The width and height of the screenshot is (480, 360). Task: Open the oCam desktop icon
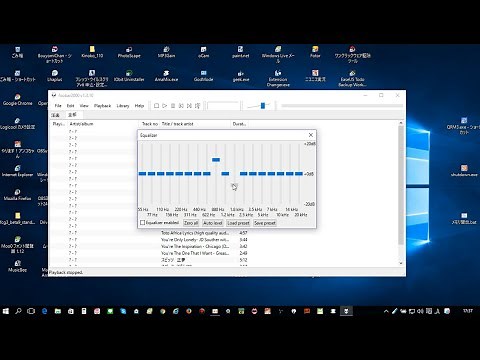pyautogui.click(x=203, y=52)
